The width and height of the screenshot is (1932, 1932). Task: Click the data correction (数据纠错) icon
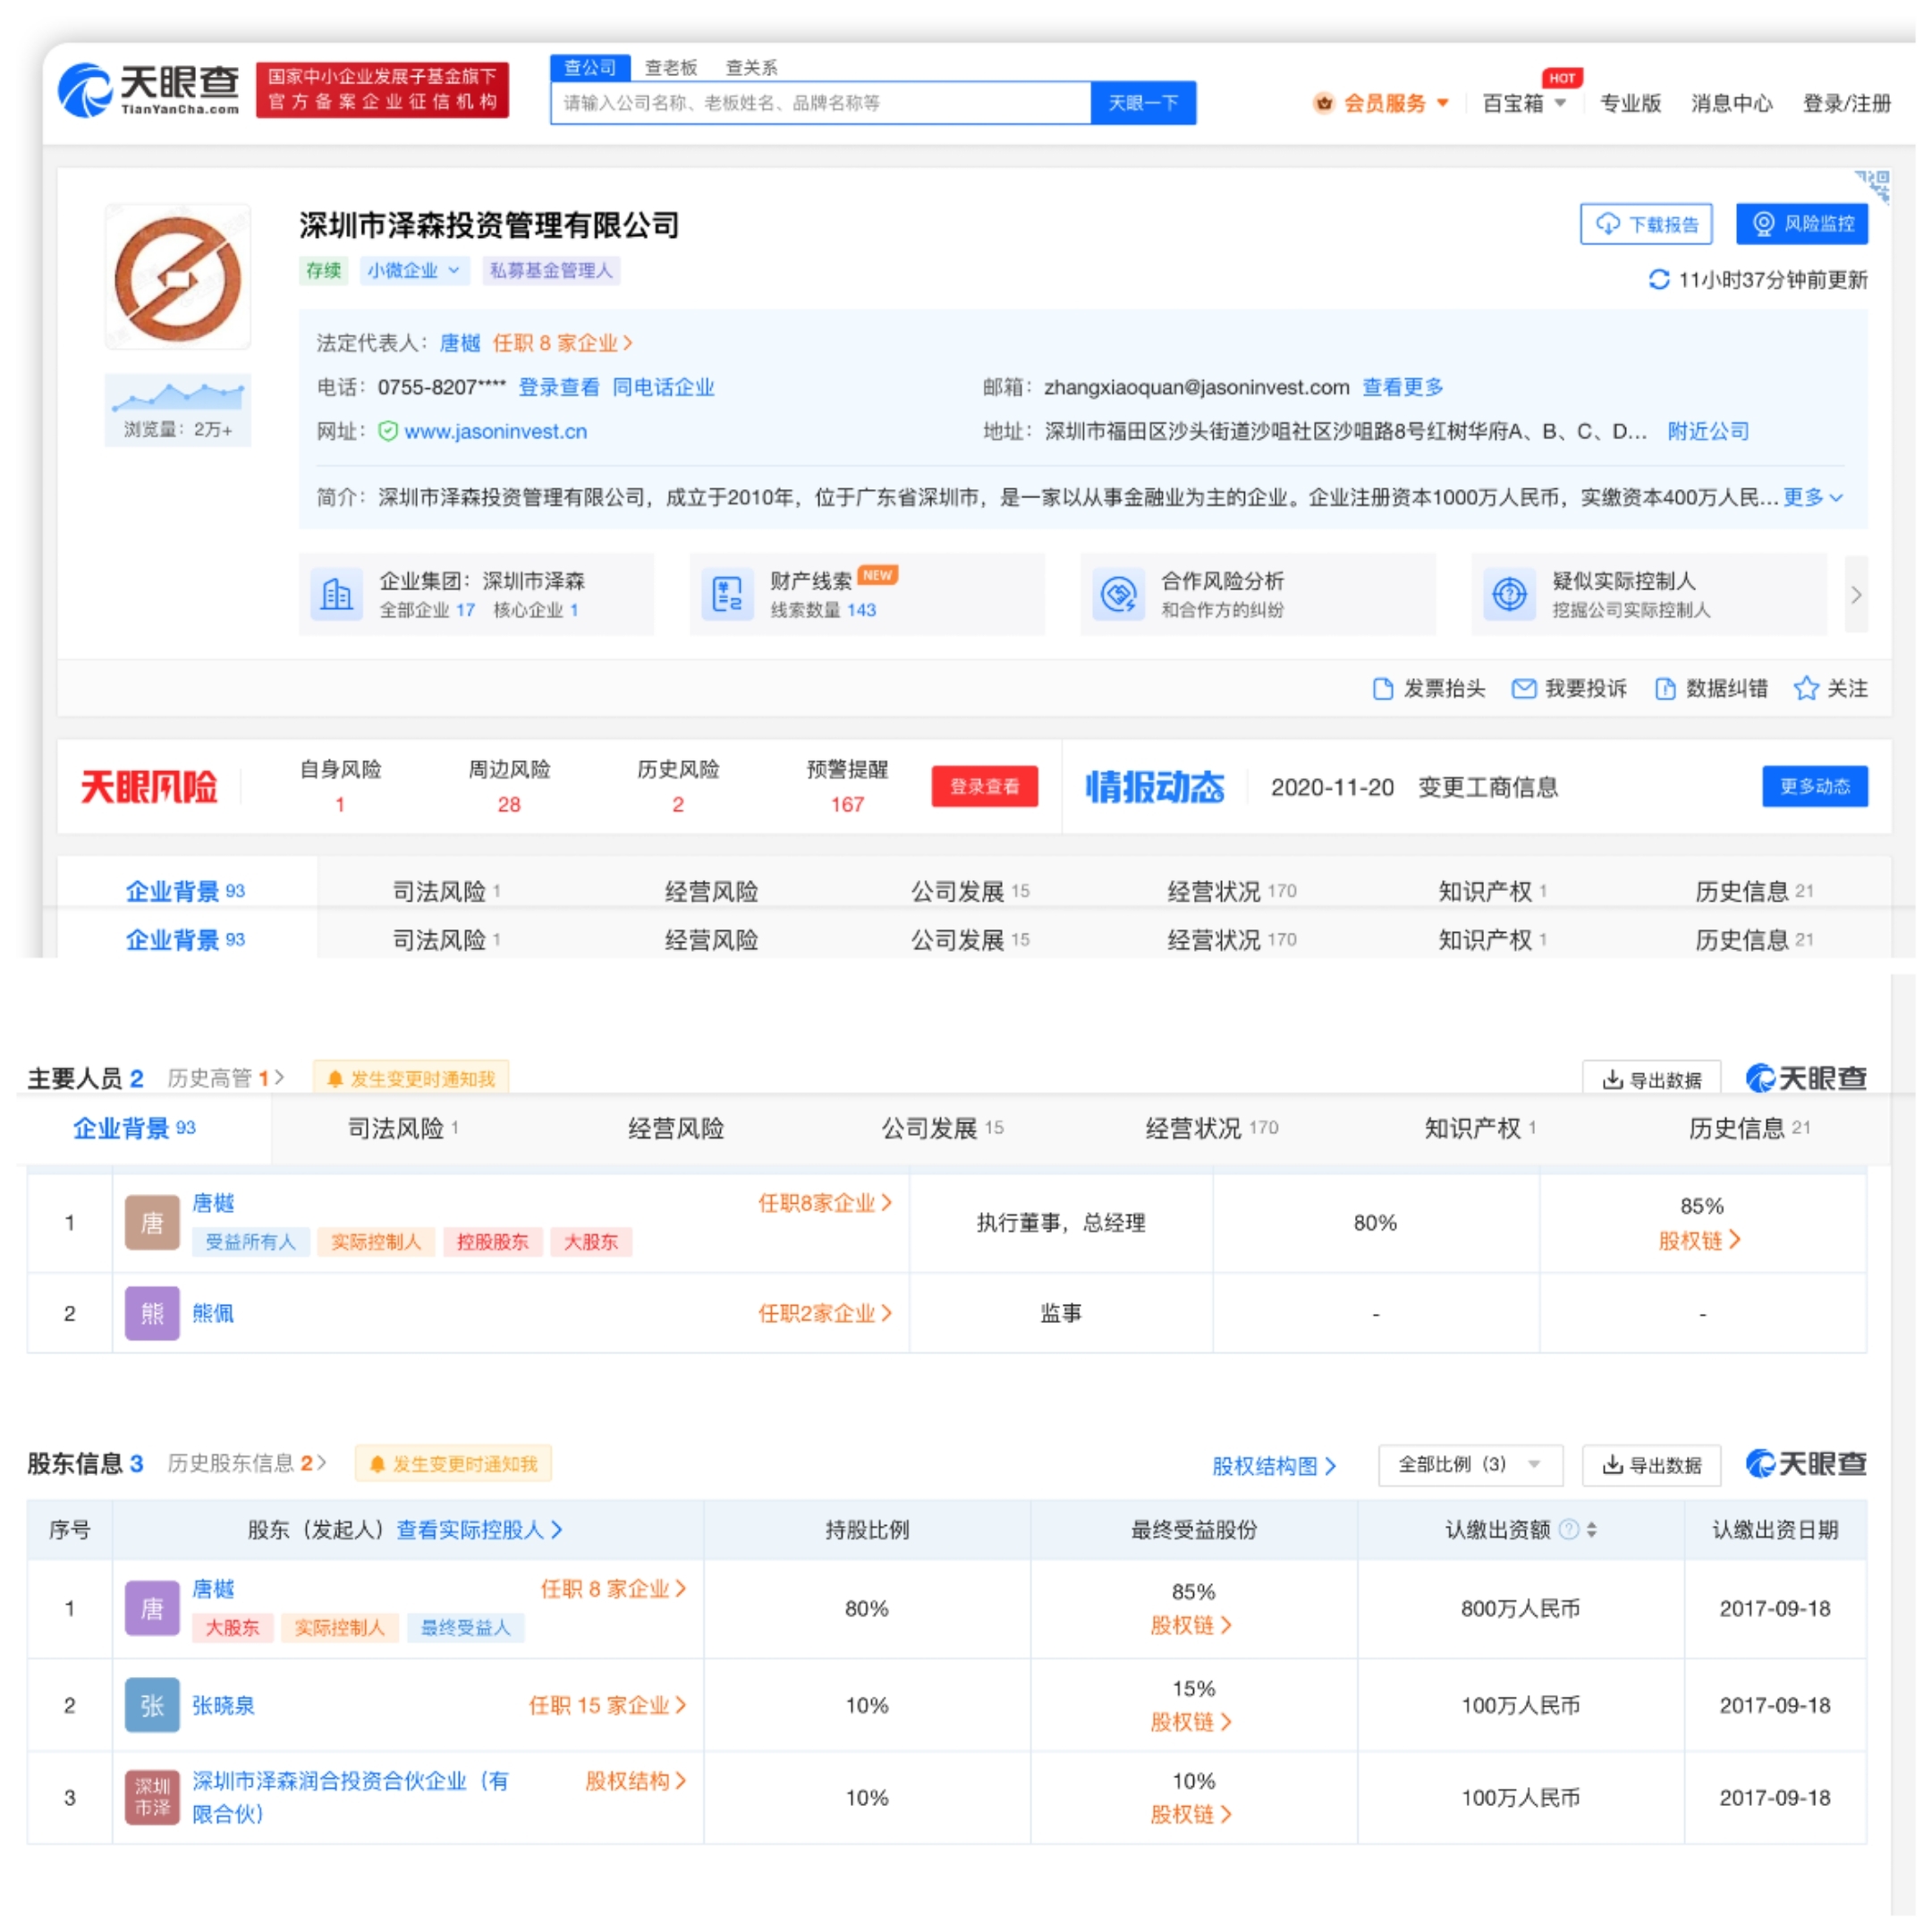[x=1665, y=689]
